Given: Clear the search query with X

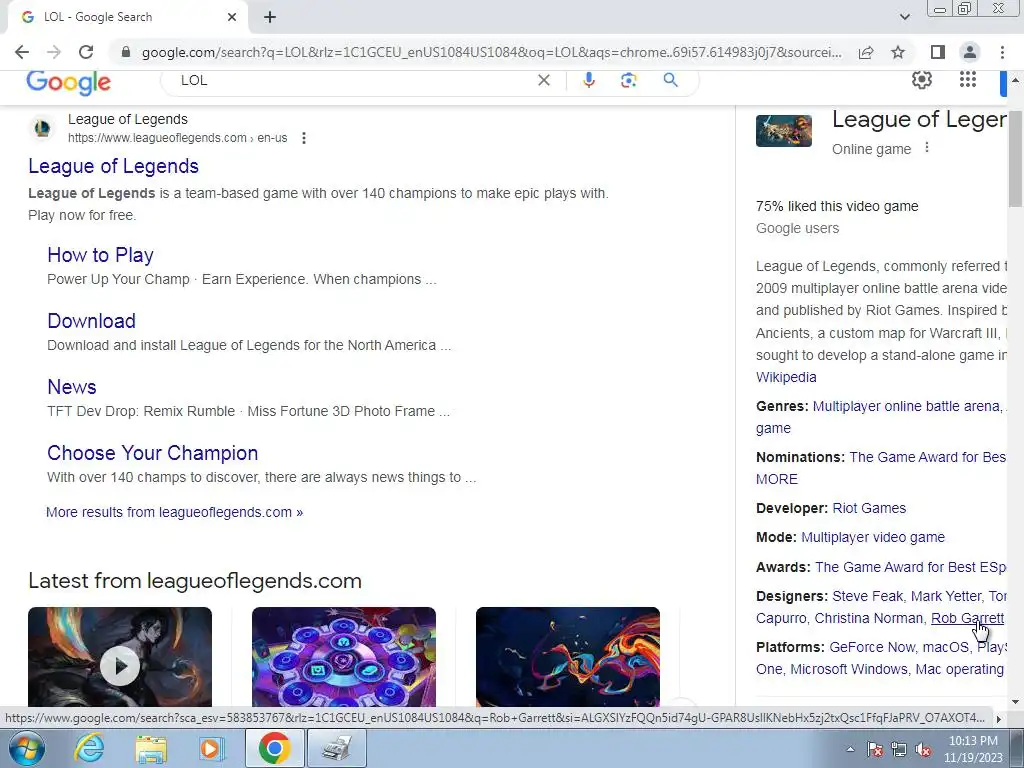Looking at the screenshot, I should point(543,80).
